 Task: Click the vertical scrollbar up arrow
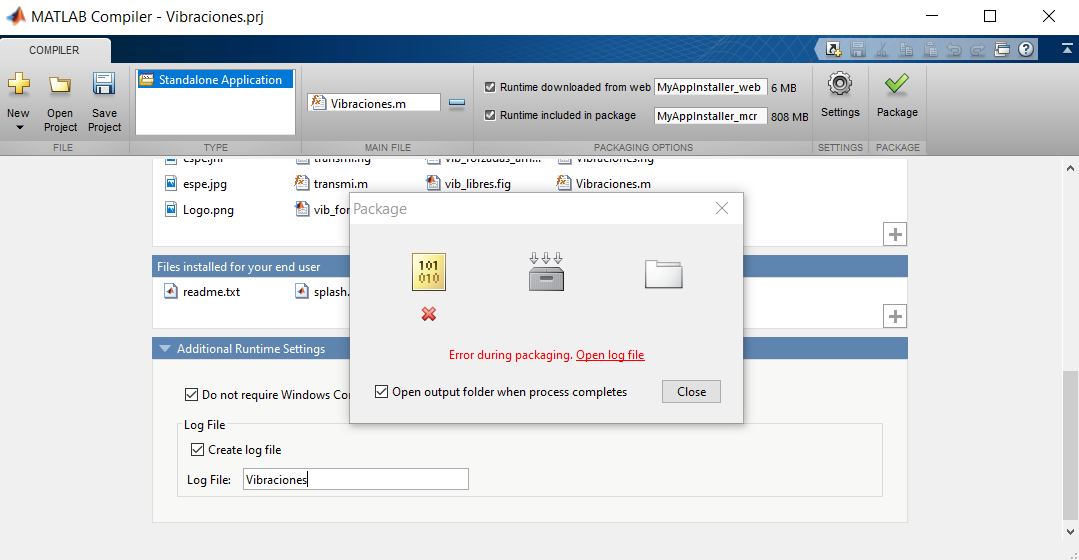(x=1070, y=167)
